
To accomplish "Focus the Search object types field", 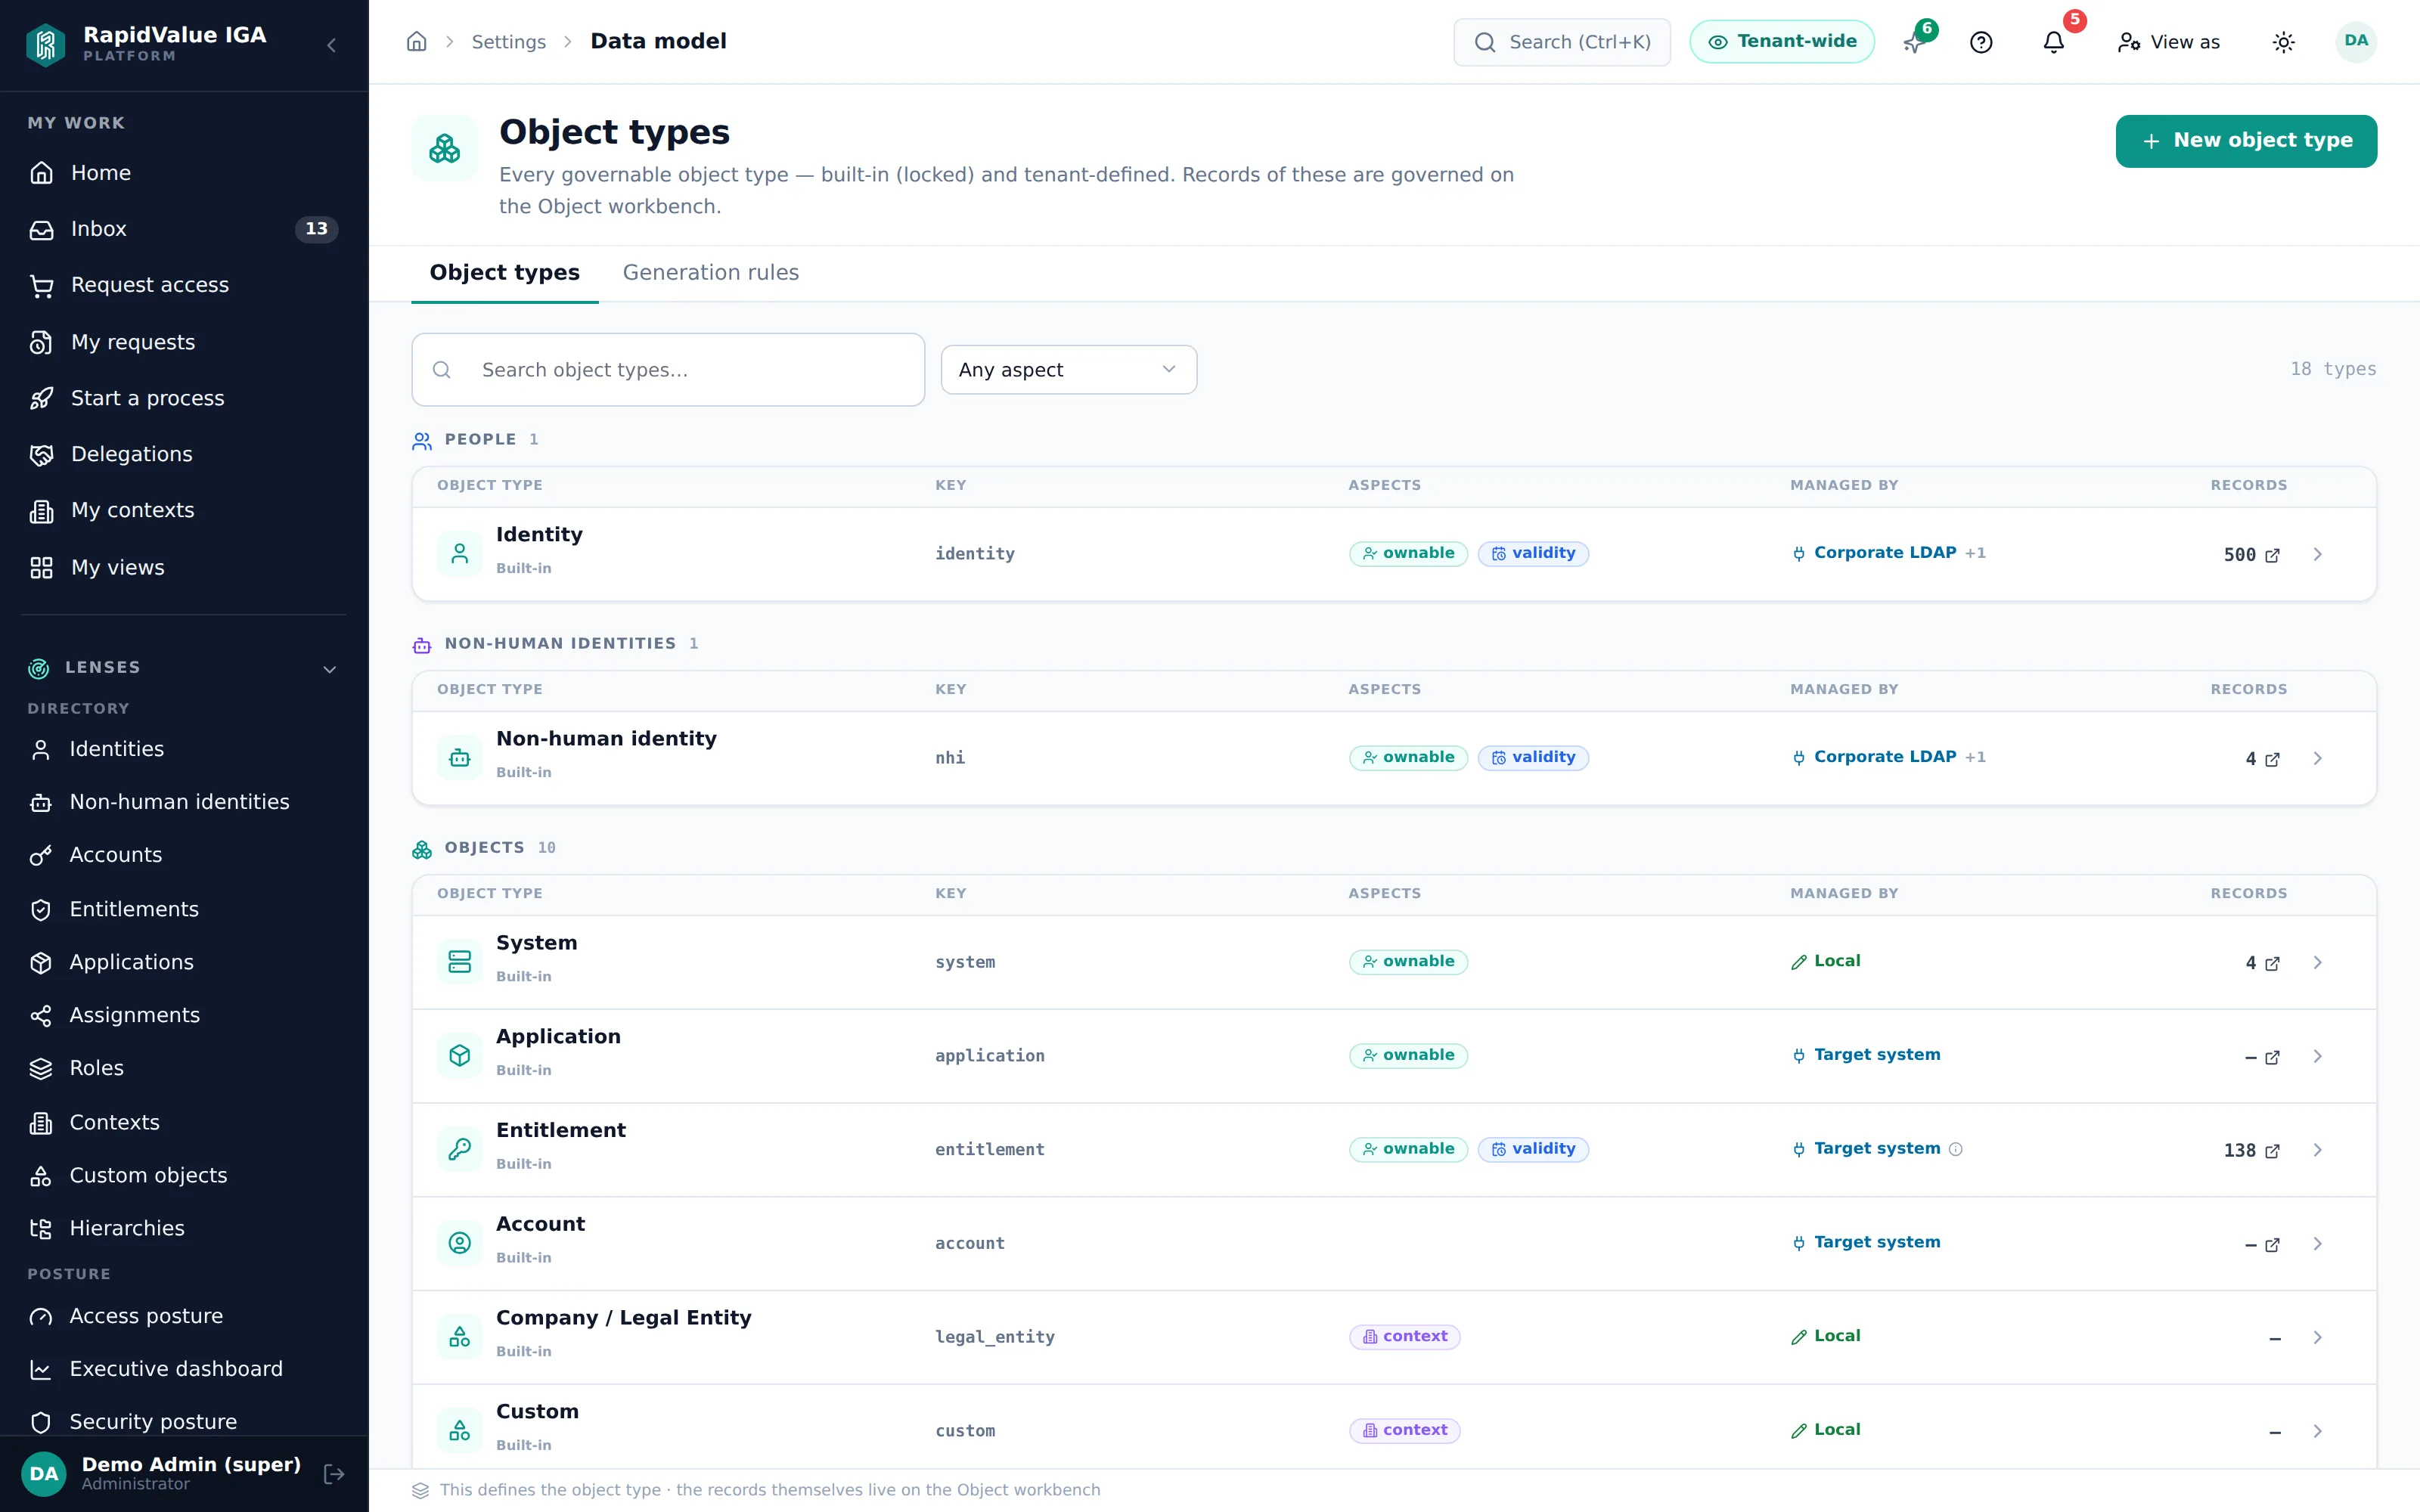I will click(x=668, y=370).
